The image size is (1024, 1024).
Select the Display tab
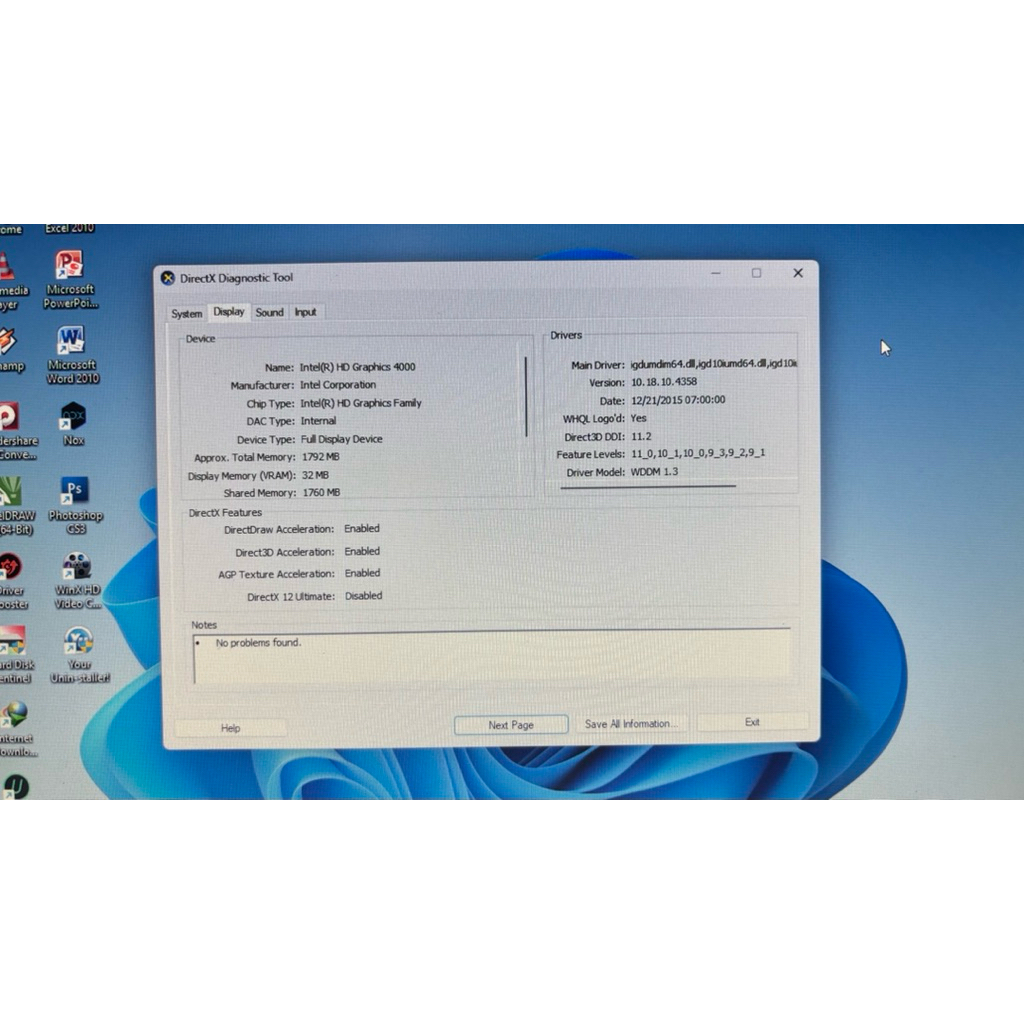(229, 312)
